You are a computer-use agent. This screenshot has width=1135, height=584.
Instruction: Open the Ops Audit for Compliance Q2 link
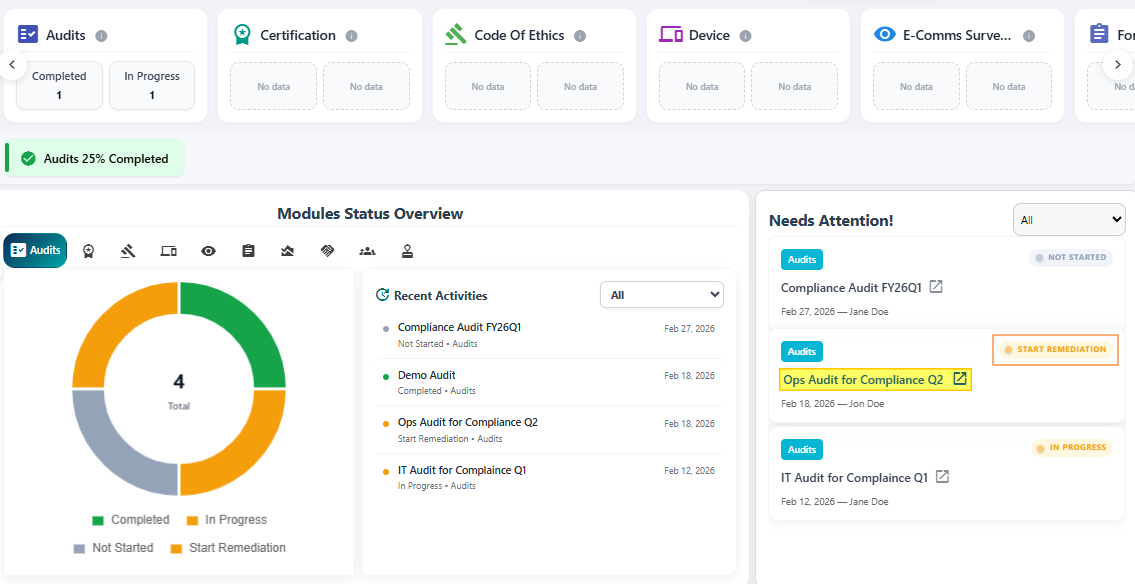[866, 379]
